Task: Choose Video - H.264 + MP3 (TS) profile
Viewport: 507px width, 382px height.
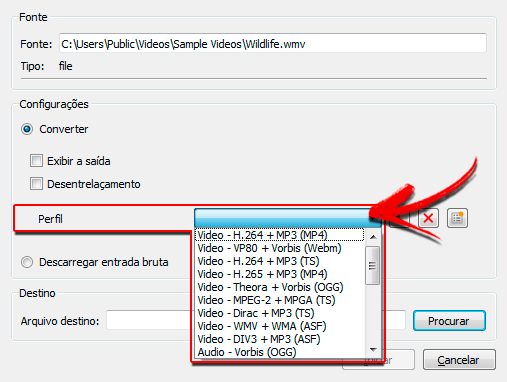Action: click(x=280, y=261)
